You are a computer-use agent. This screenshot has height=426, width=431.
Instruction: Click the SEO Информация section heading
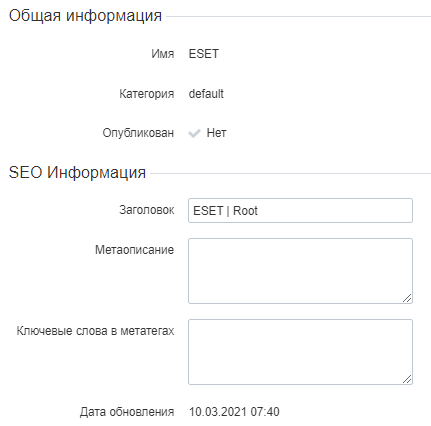(77, 173)
